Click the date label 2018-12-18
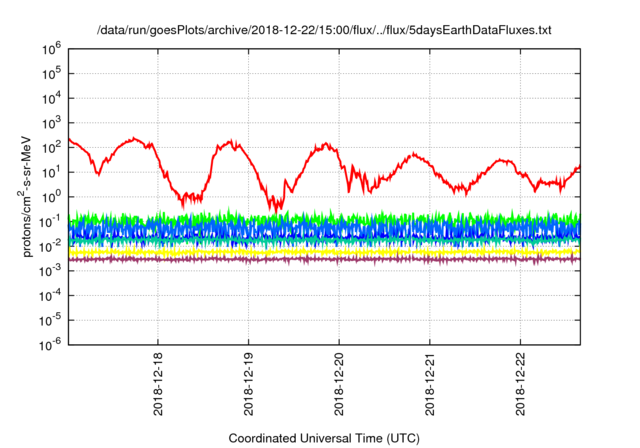The height and width of the screenshot is (448, 640). coord(158,384)
